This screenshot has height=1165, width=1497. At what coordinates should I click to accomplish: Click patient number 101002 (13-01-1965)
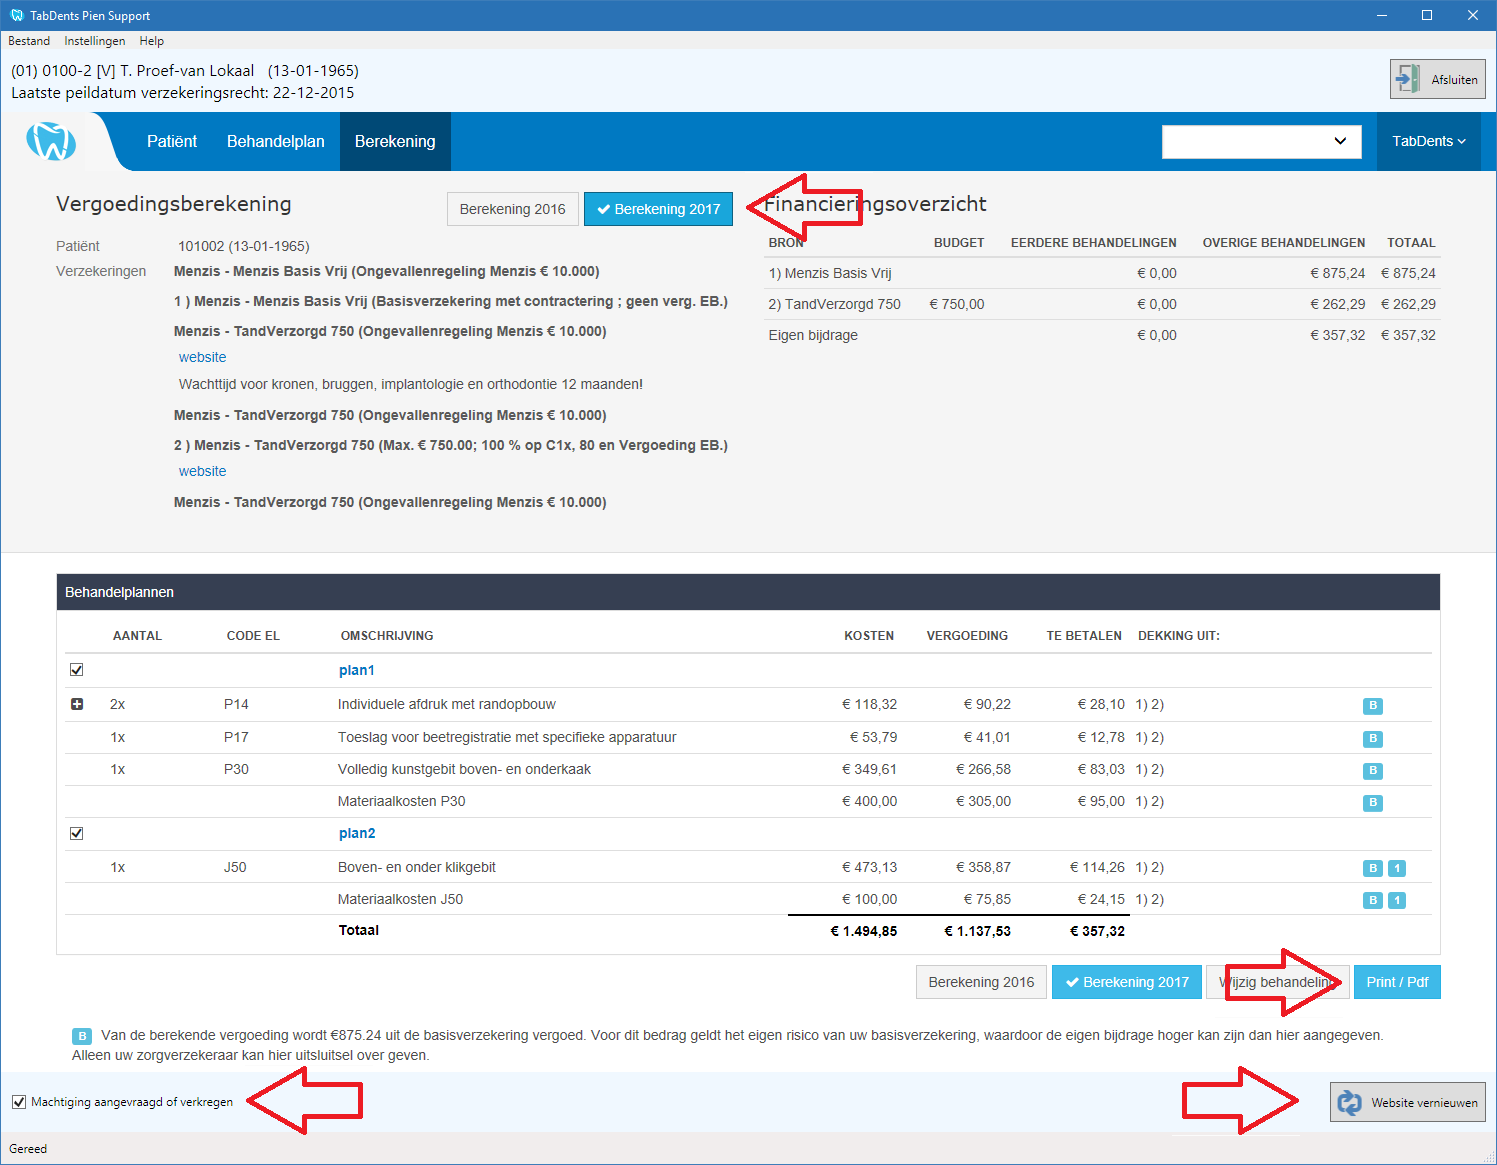tap(244, 246)
